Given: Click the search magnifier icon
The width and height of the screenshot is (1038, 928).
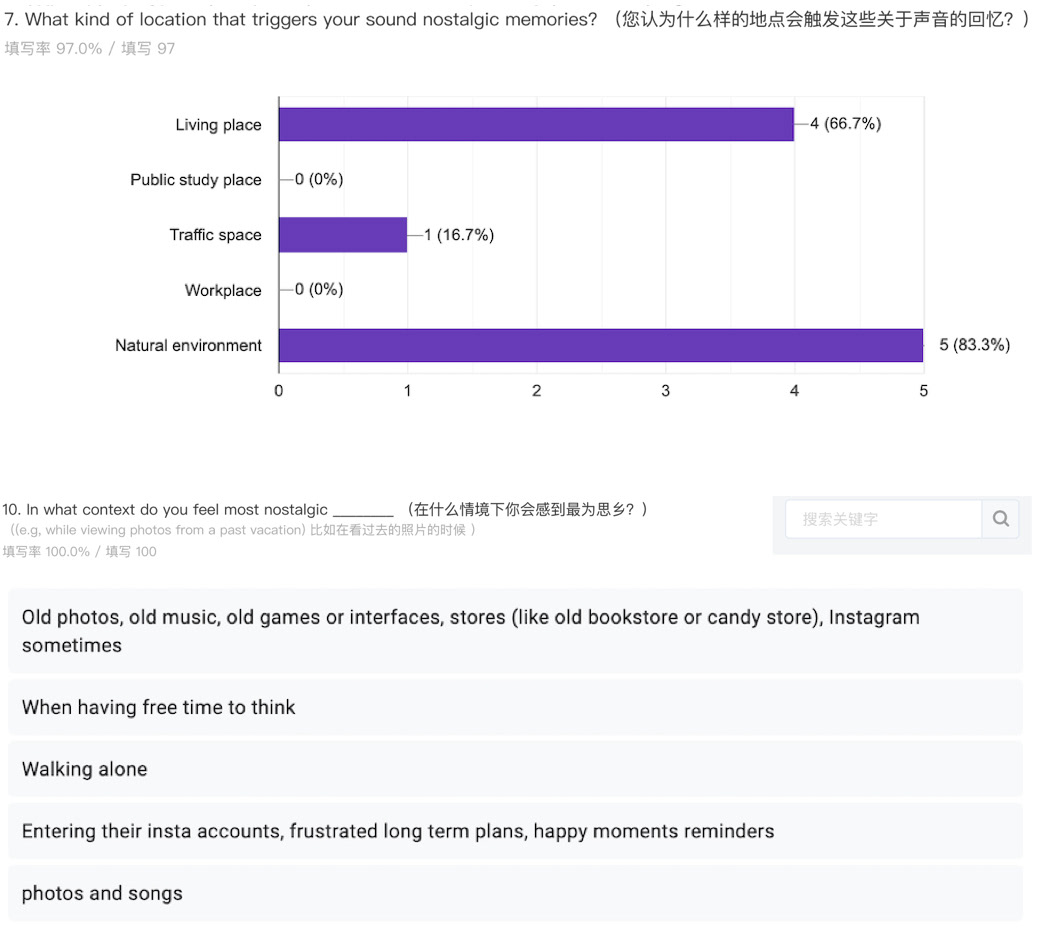Looking at the screenshot, I should point(1000,518).
